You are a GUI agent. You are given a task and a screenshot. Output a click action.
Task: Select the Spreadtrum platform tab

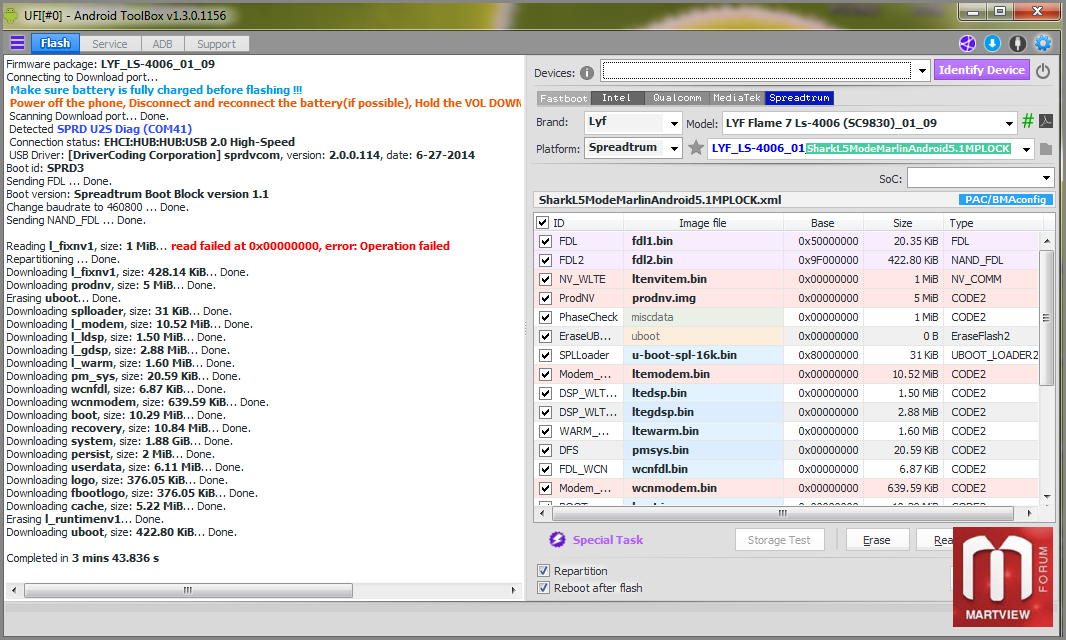click(x=800, y=98)
